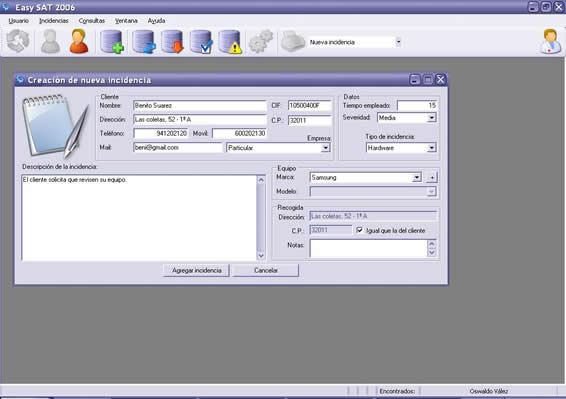The width and height of the screenshot is (566, 399).
Task: Open the Ventana menu
Action: [x=126, y=21]
